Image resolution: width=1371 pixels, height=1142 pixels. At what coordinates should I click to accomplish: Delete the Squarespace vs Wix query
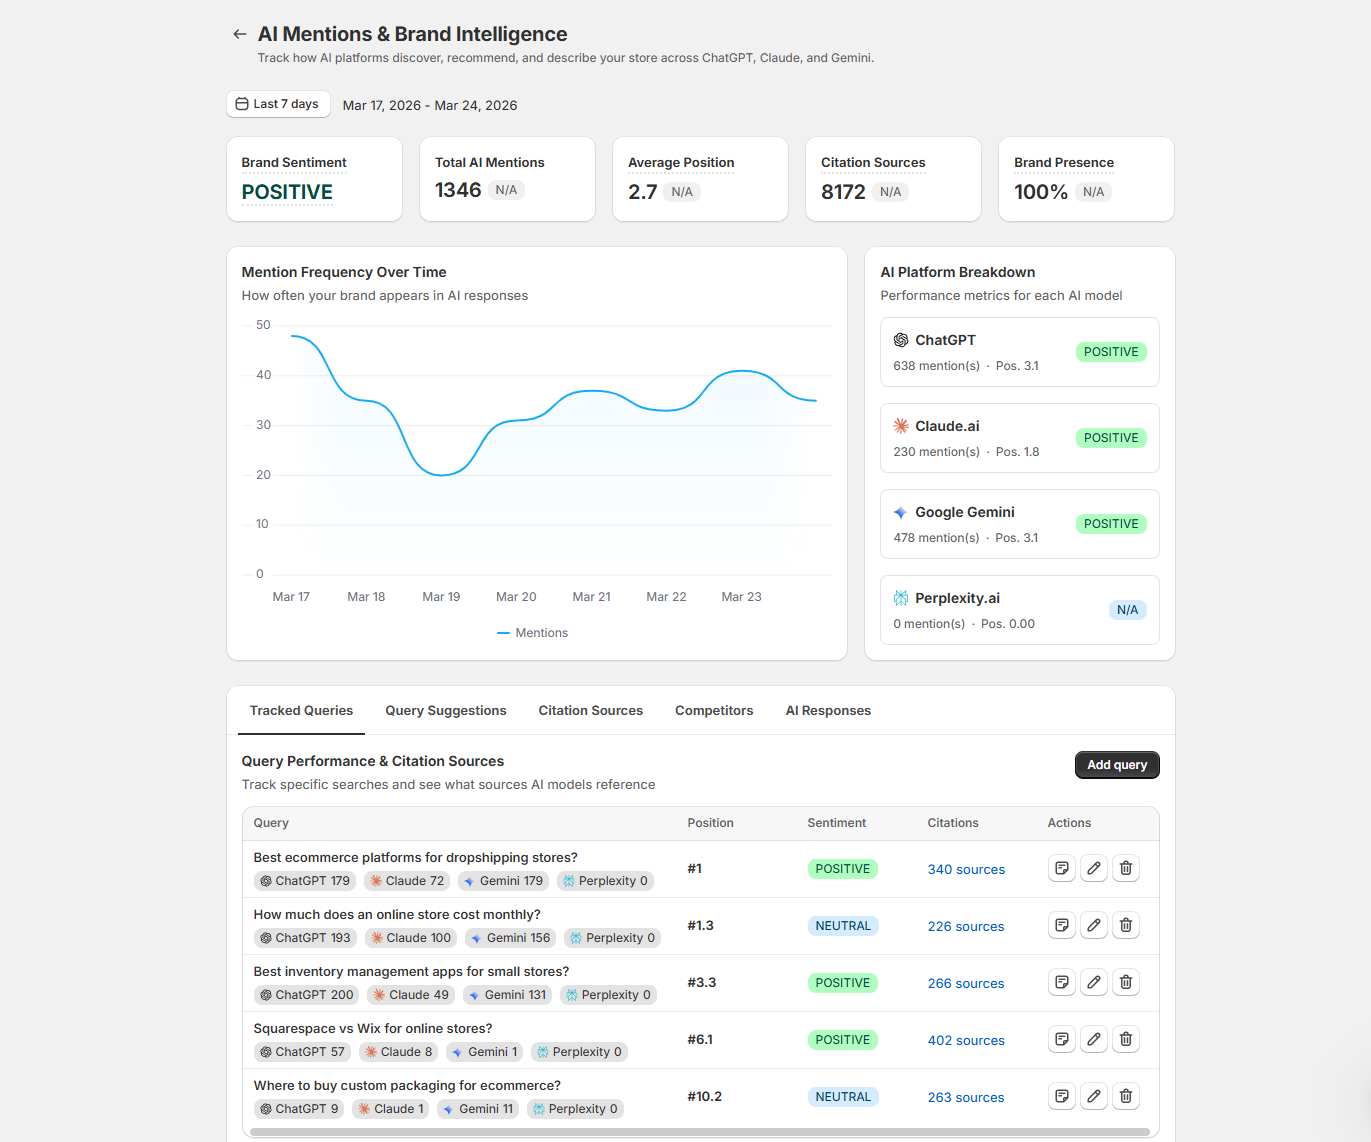coord(1125,1039)
